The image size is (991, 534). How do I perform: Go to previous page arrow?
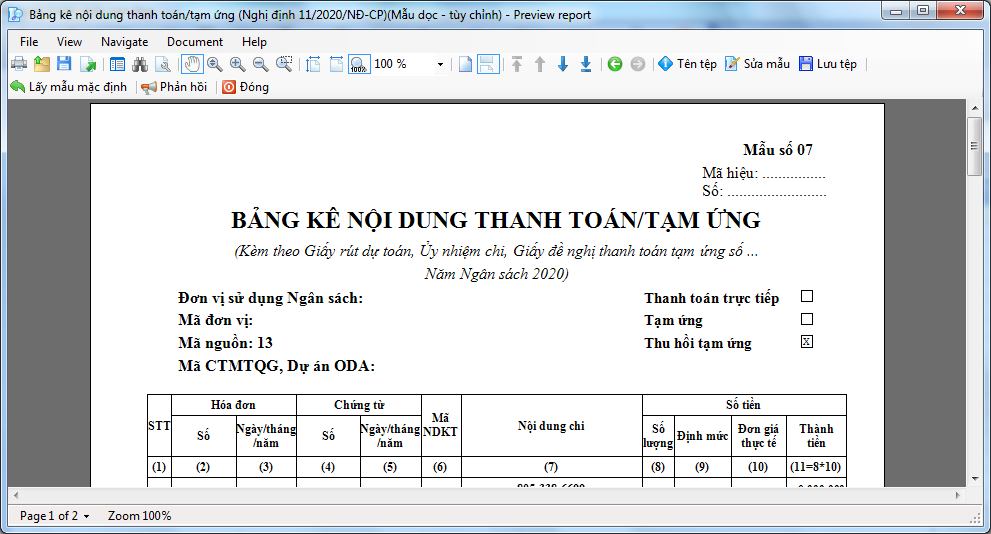(540, 64)
